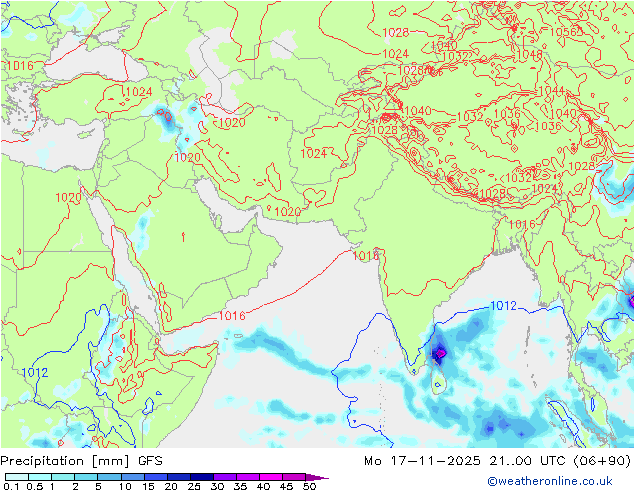Select the 35–40 mm legend color swatch
This screenshot has width=634, height=490.
click(247, 477)
